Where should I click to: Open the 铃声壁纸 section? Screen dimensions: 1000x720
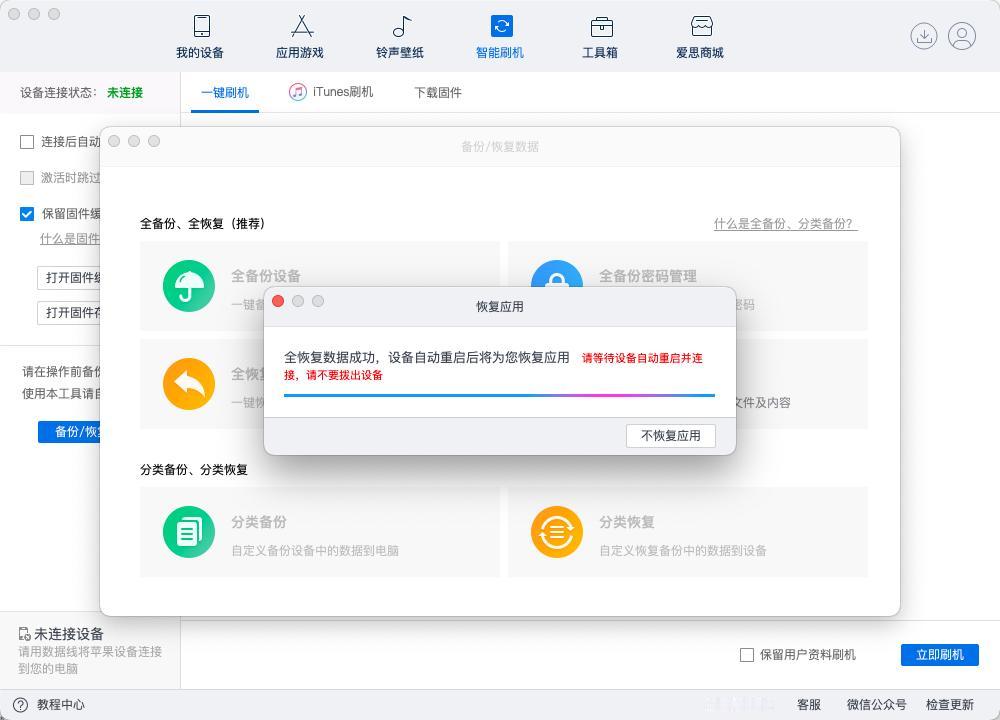tap(400, 38)
